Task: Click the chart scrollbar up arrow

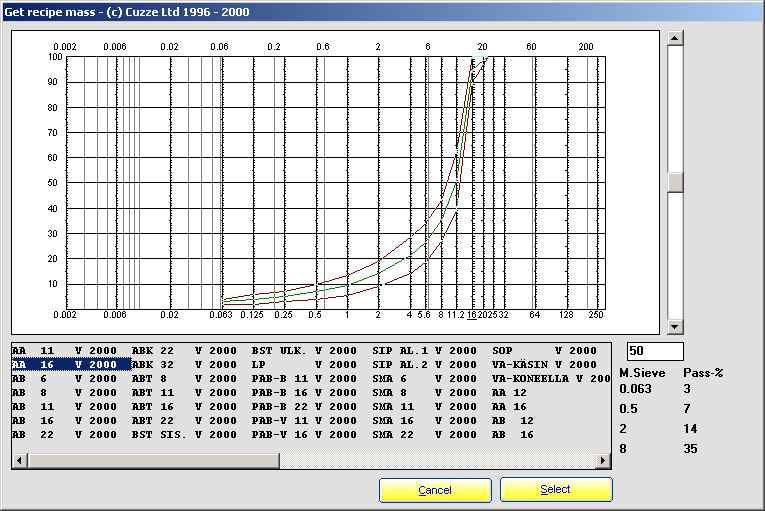Action: coord(675,38)
